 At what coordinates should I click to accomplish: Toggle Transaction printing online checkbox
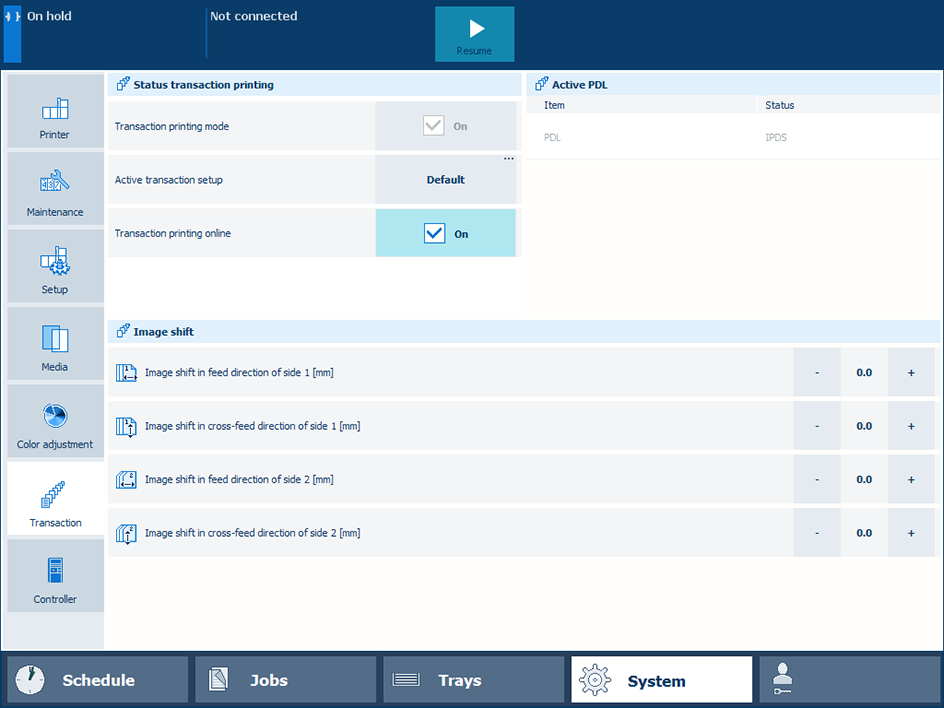pos(434,234)
